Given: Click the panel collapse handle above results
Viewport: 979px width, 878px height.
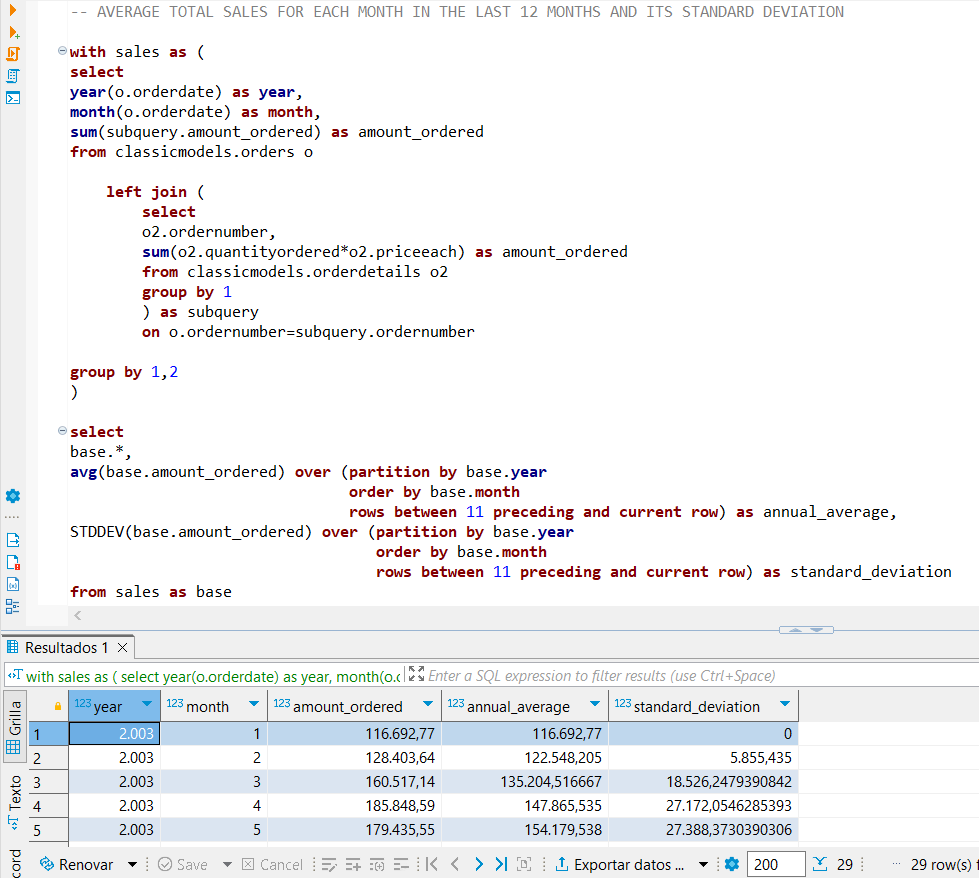Looking at the screenshot, I should [806, 630].
